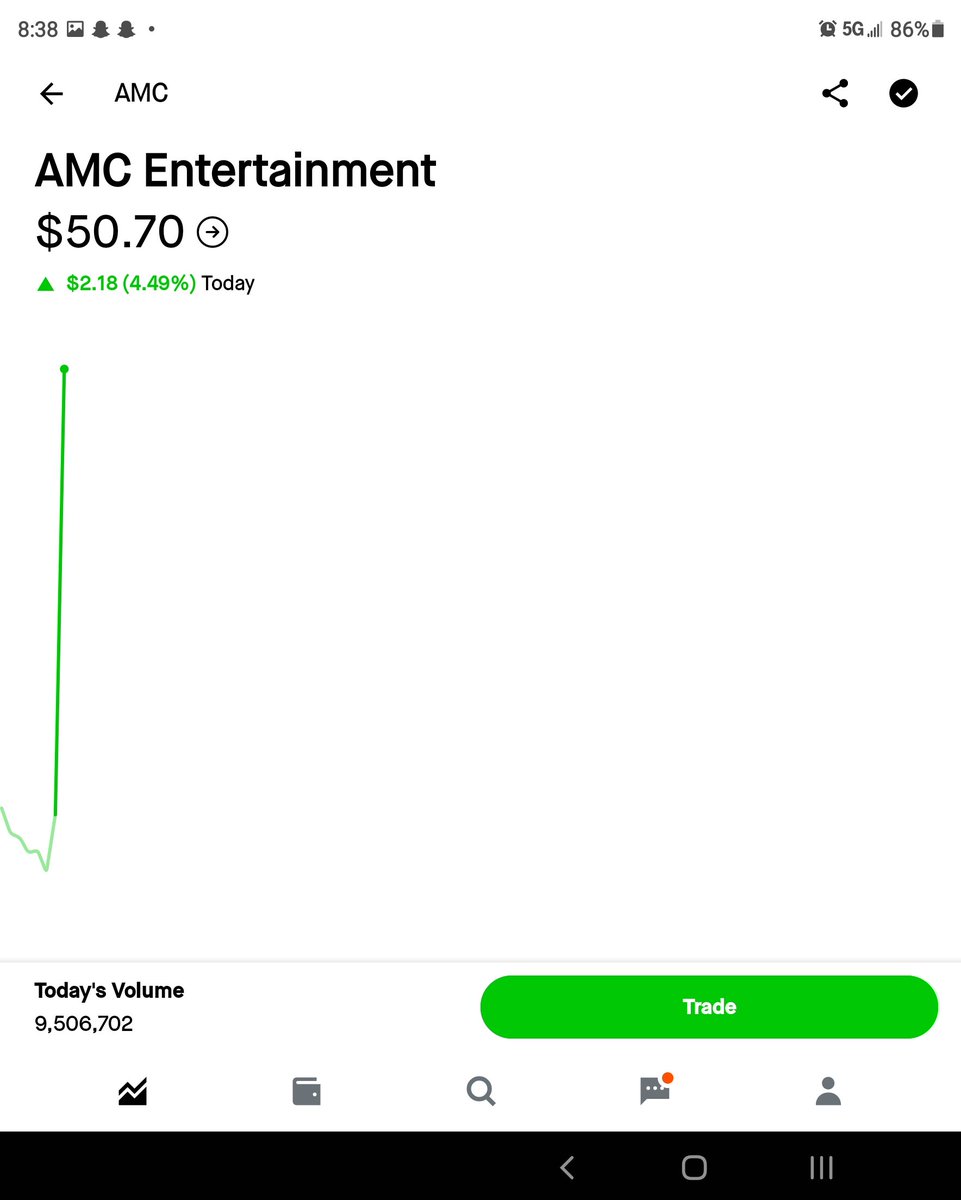
Task: Tap the Today's Volume figure
Action: (x=84, y=1024)
